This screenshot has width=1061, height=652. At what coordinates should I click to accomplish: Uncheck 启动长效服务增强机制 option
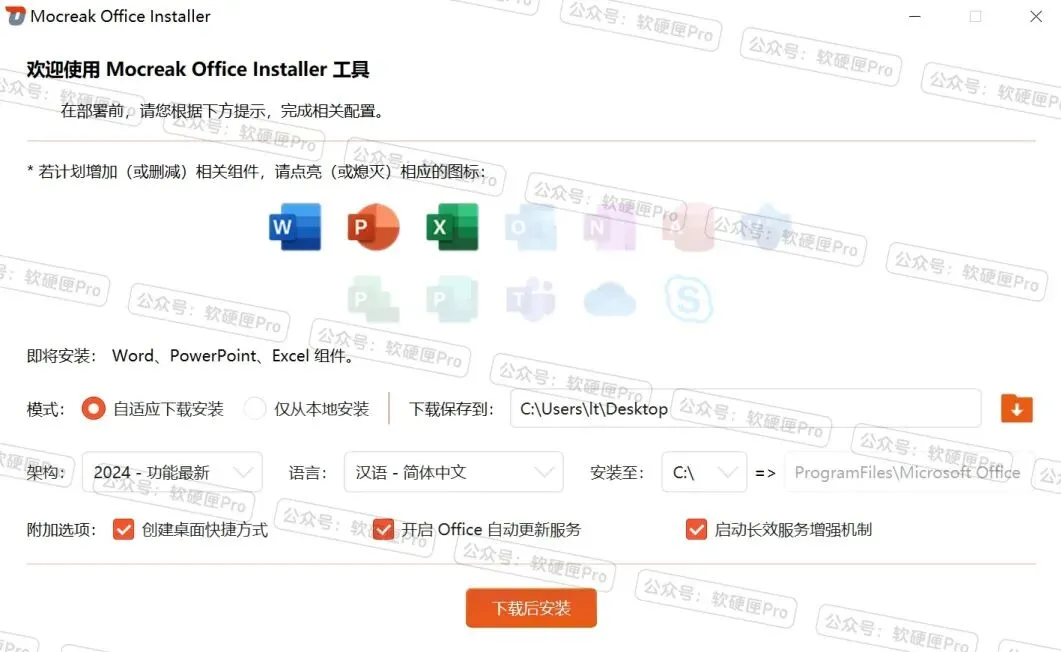(x=696, y=529)
